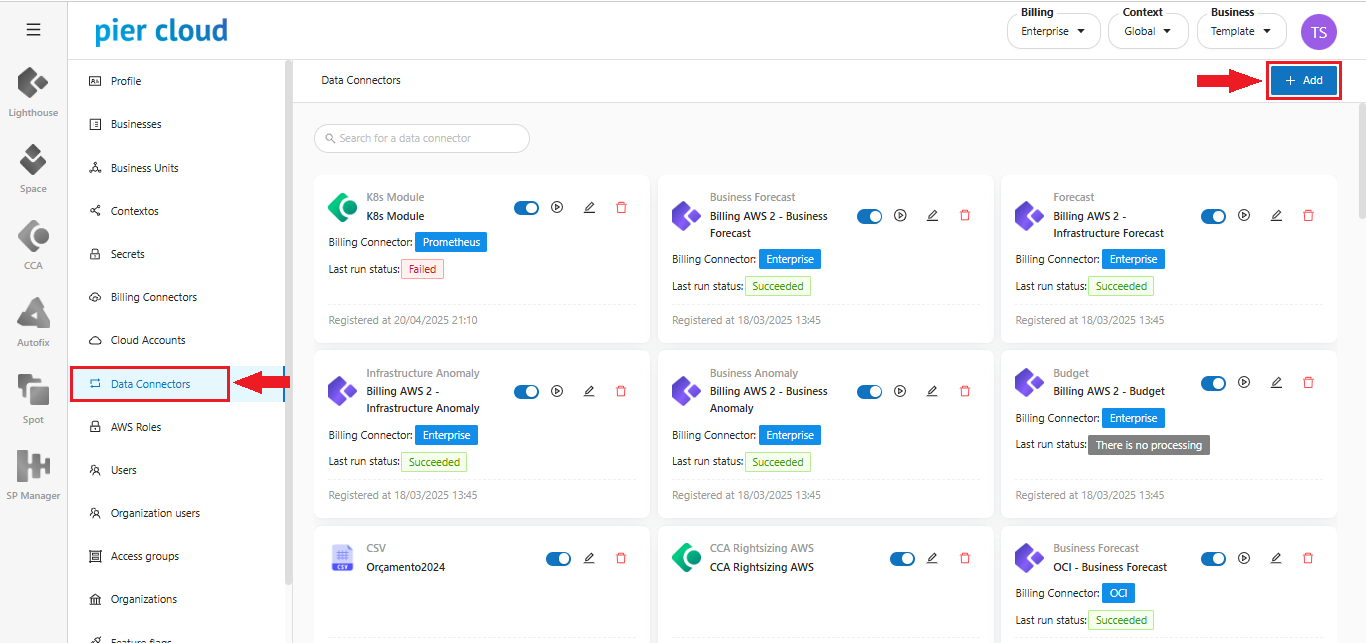Open the Context Global dropdown
This screenshot has height=643, width=1366.
click(1147, 31)
